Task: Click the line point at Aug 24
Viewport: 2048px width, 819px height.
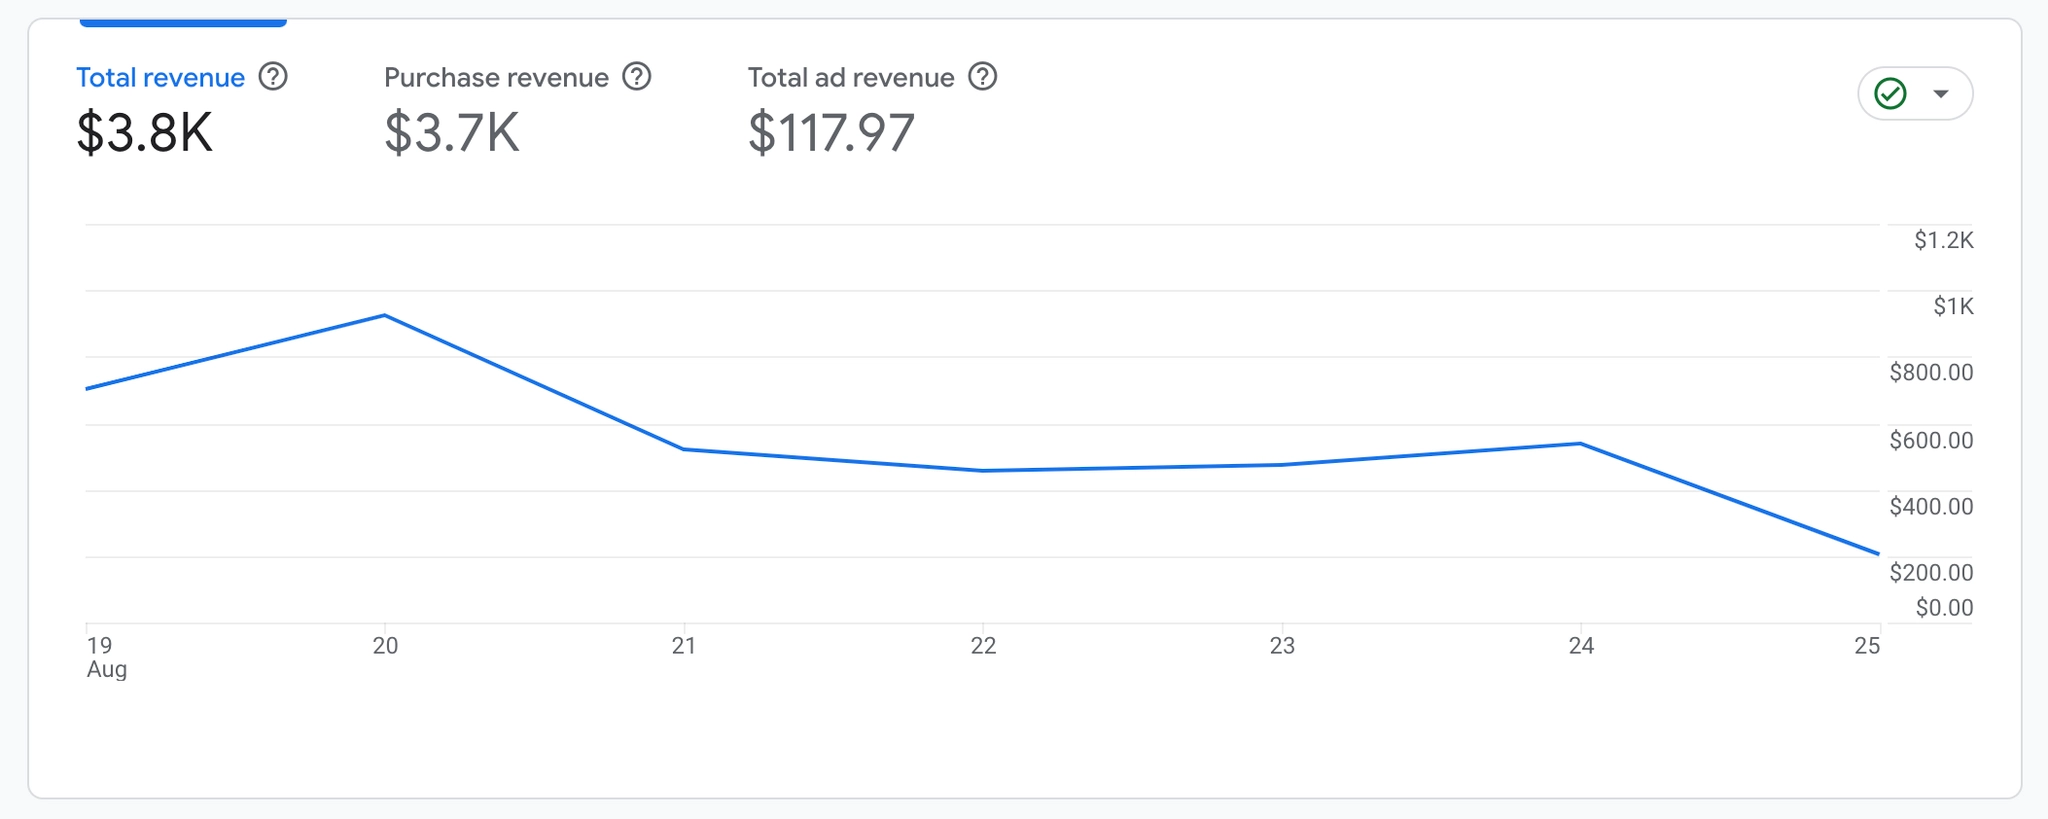Action: [x=1580, y=443]
